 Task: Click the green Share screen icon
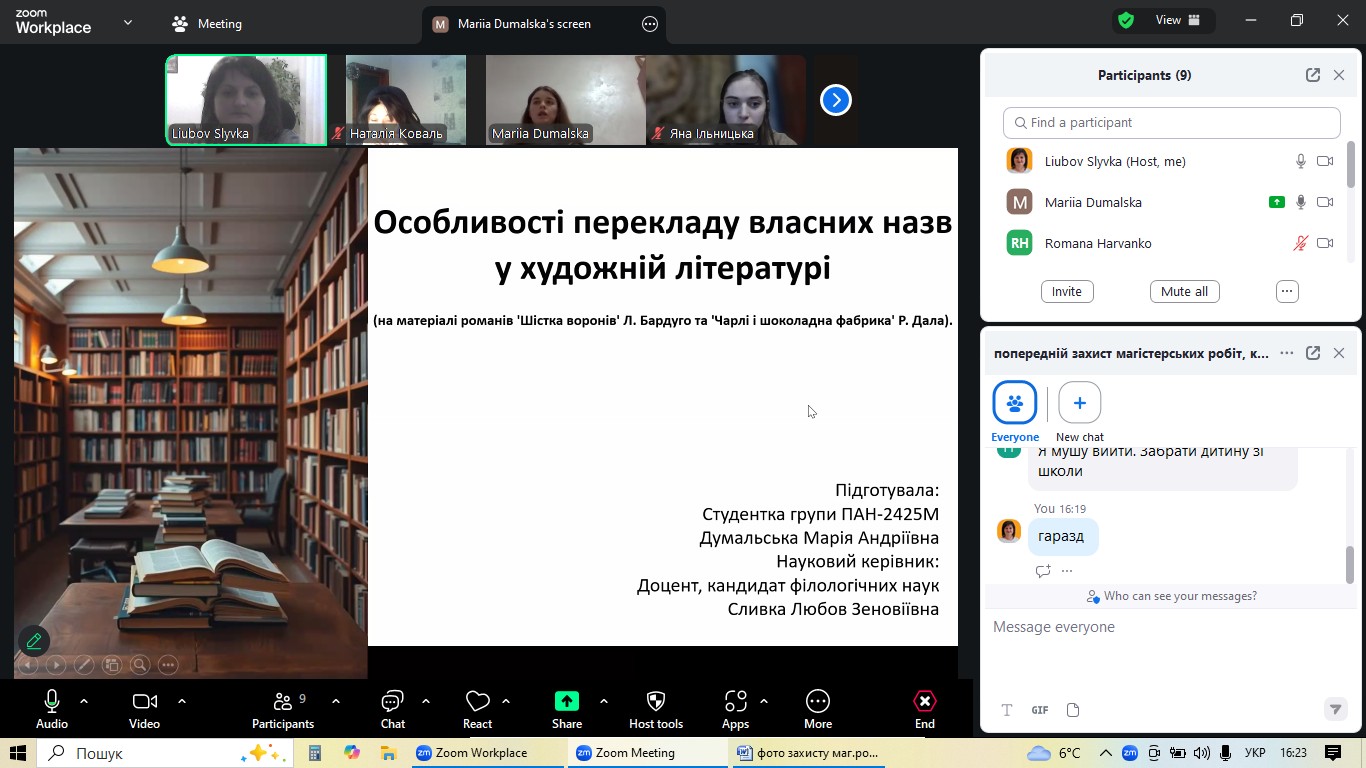(x=566, y=702)
